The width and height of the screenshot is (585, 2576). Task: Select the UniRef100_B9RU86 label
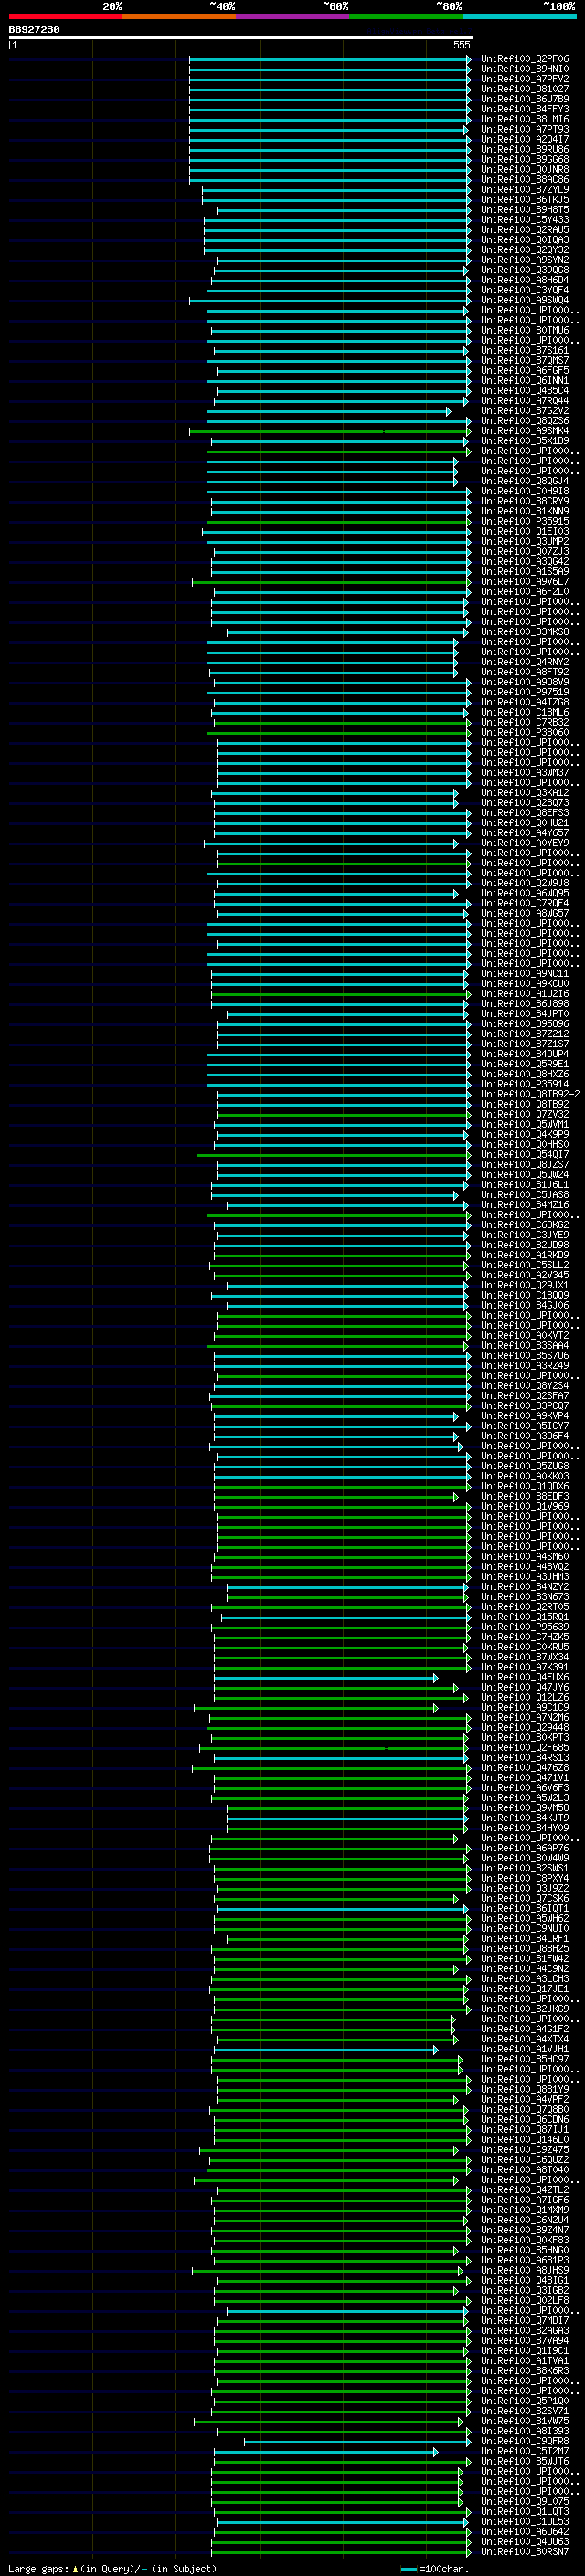tap(524, 149)
